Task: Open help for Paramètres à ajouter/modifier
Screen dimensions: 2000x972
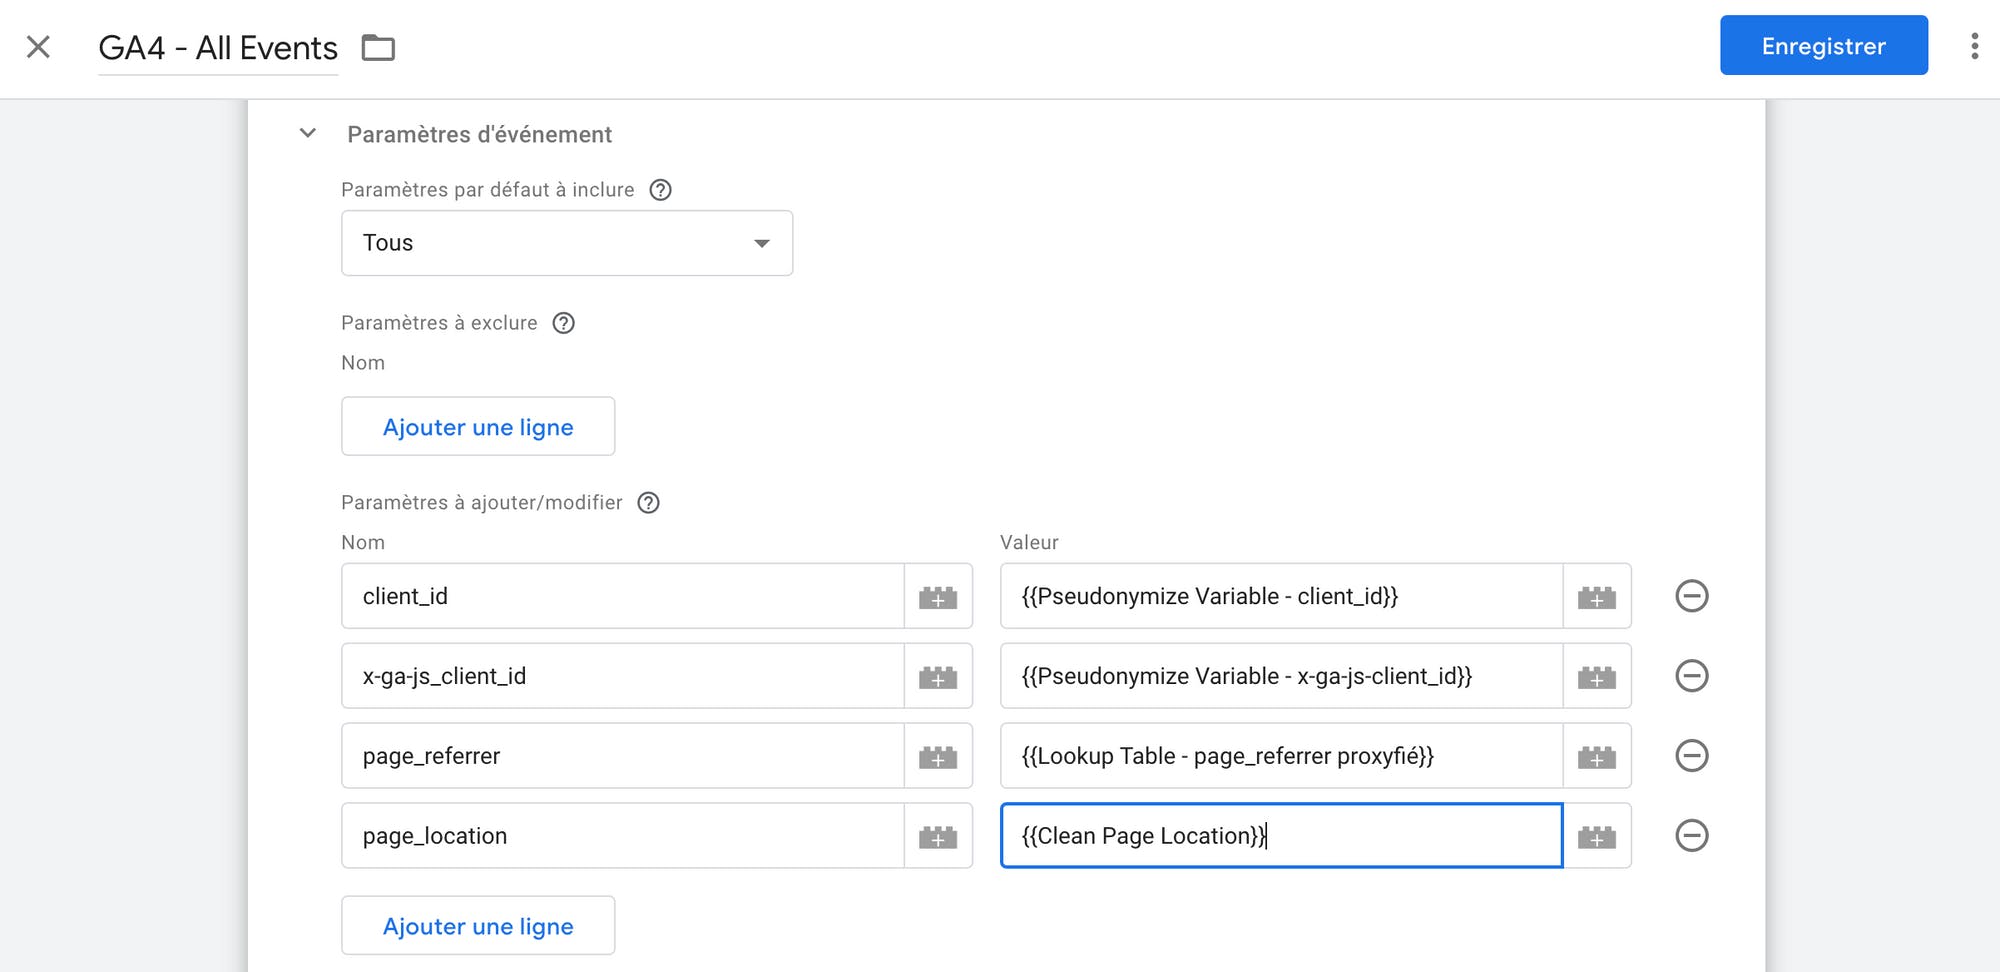Action: 648,503
